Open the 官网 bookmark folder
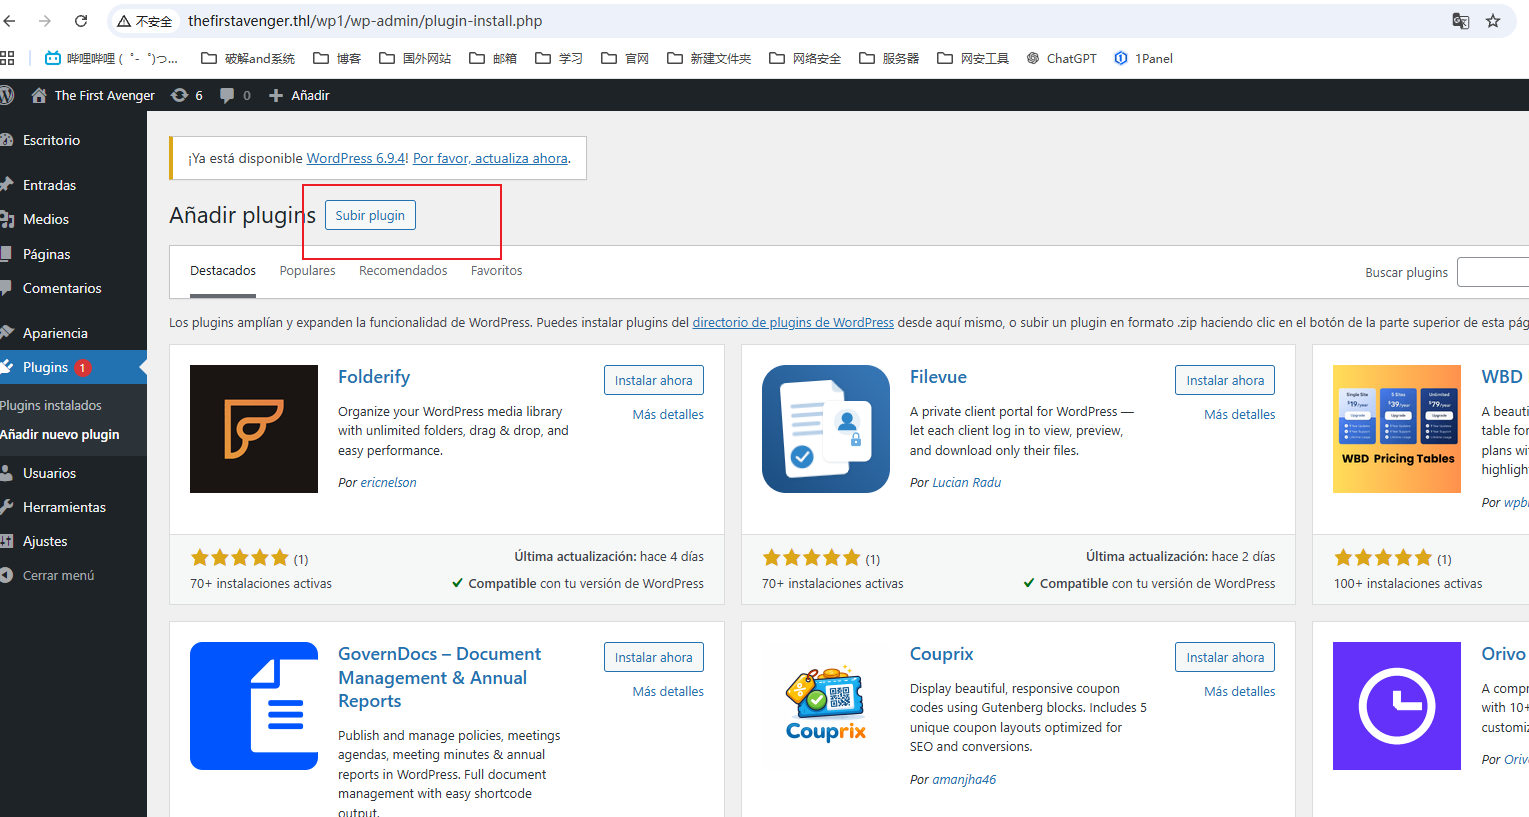The width and height of the screenshot is (1529, 817). (625, 58)
